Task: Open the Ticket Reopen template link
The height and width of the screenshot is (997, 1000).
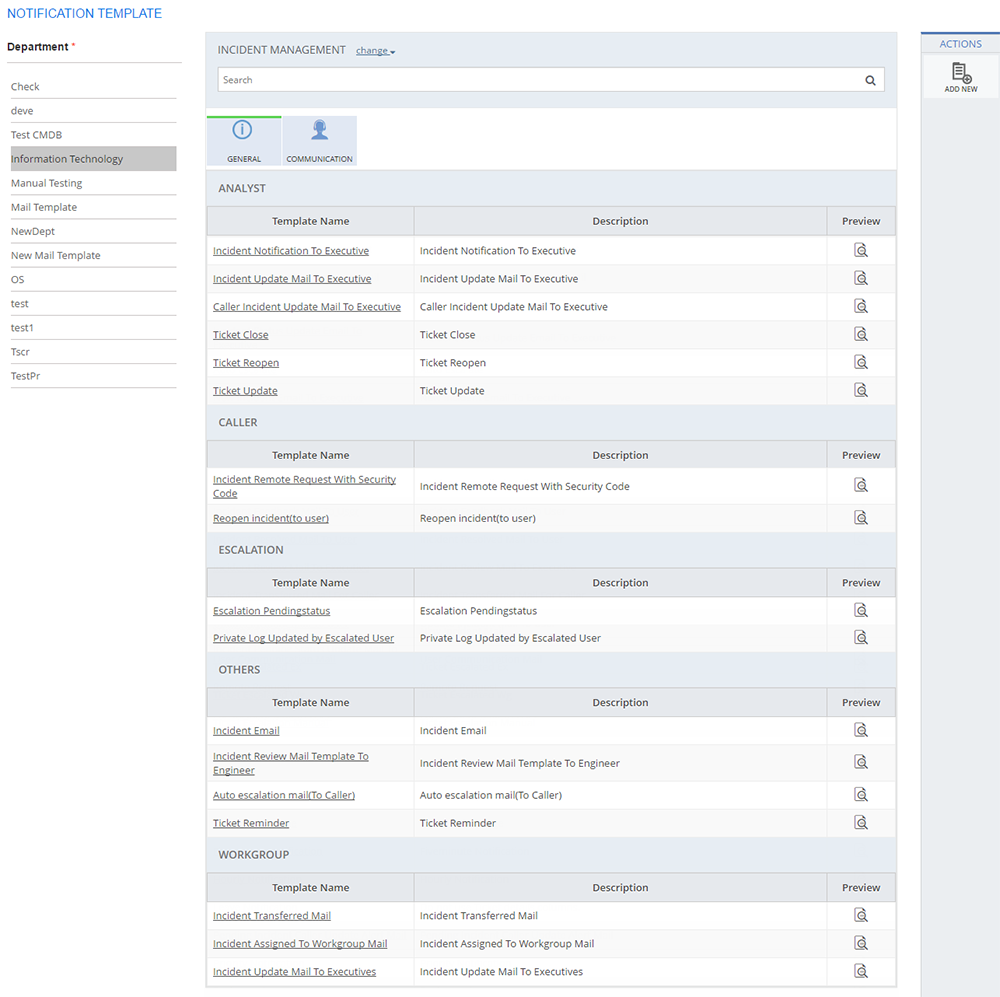Action: pyautogui.click(x=246, y=363)
